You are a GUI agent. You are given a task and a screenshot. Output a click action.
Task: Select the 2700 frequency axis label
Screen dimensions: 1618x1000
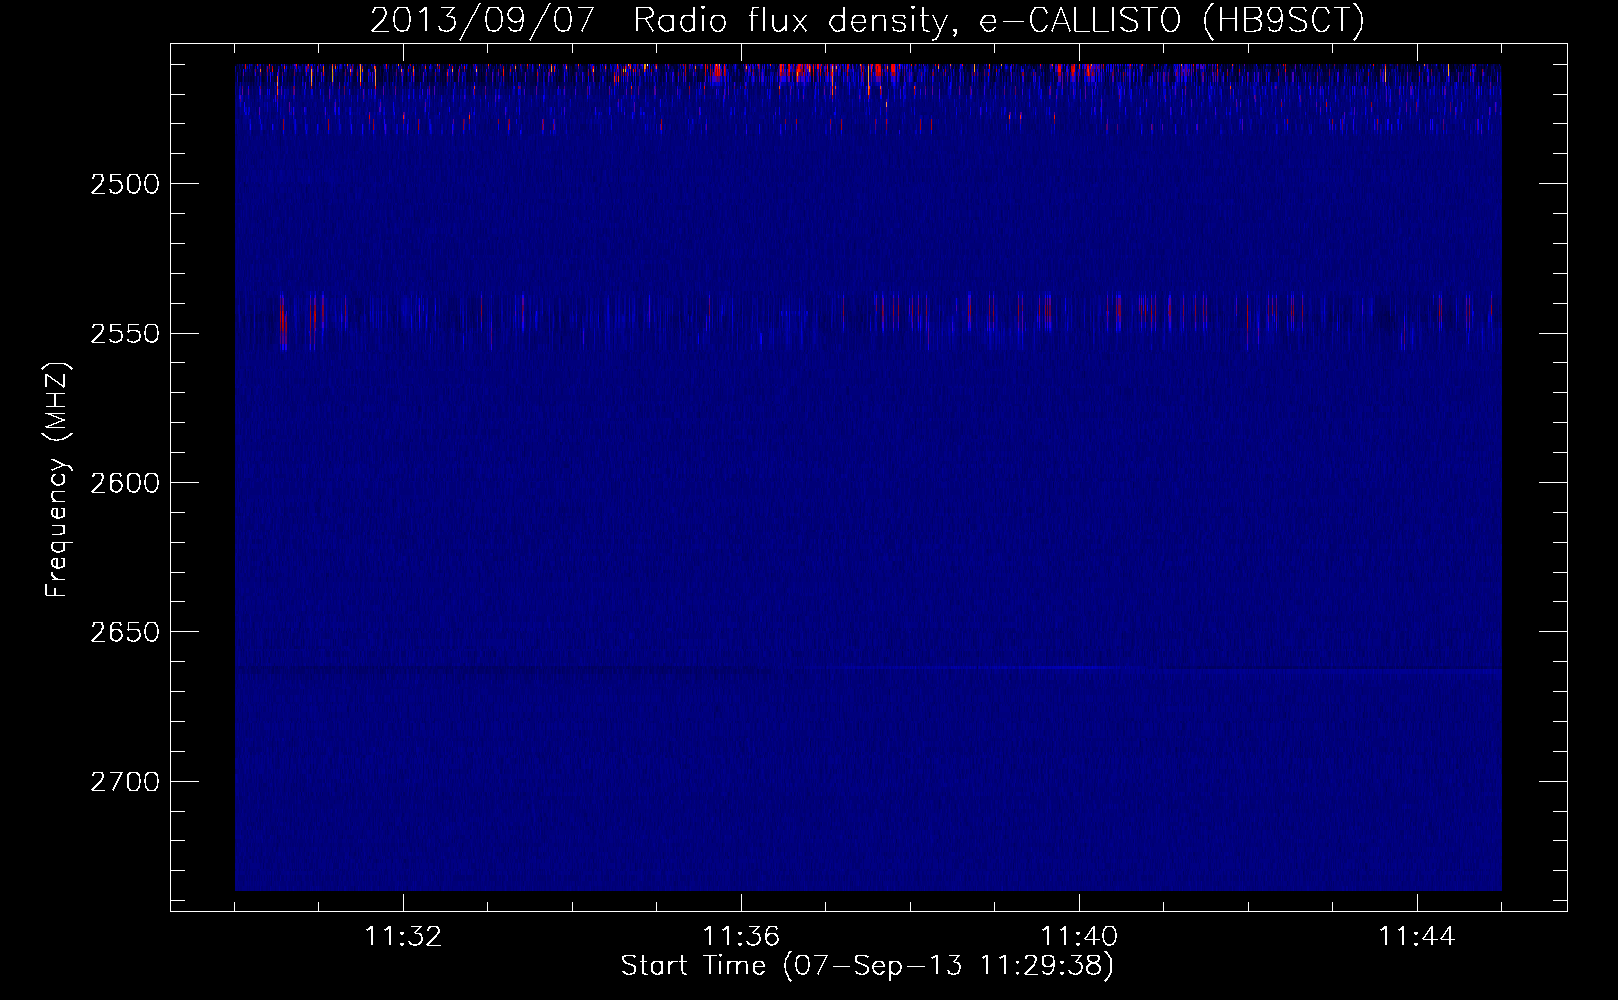[125, 781]
